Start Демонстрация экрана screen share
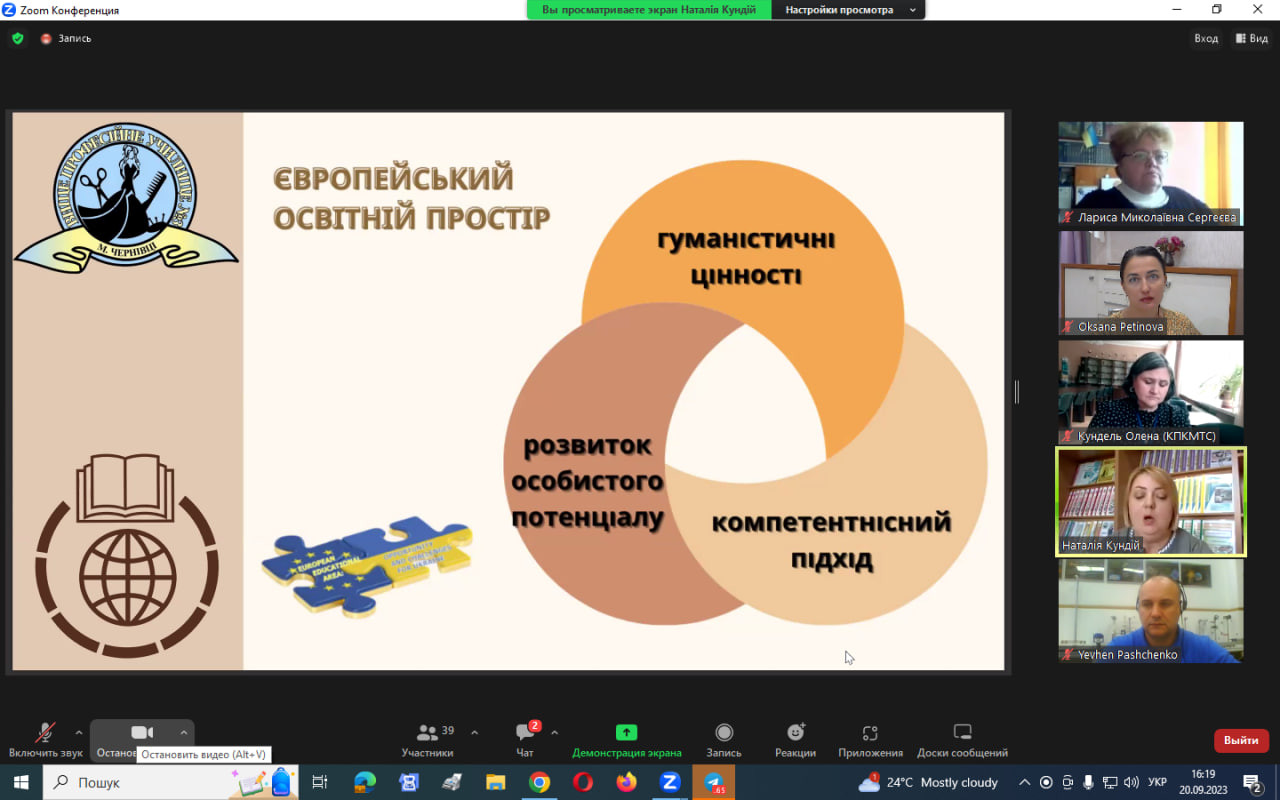The width and height of the screenshot is (1280, 800). click(627, 740)
